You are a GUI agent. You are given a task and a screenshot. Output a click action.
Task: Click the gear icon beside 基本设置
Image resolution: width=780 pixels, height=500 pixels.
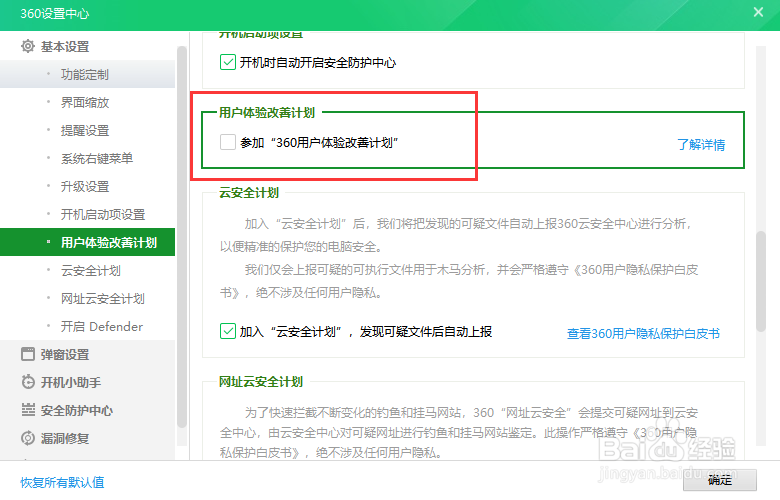click(x=28, y=46)
